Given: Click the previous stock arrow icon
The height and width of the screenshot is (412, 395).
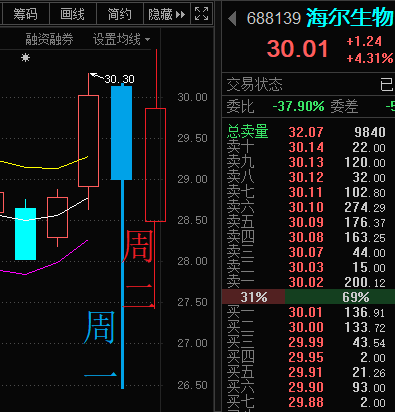Looking at the screenshot, I should point(232,18).
